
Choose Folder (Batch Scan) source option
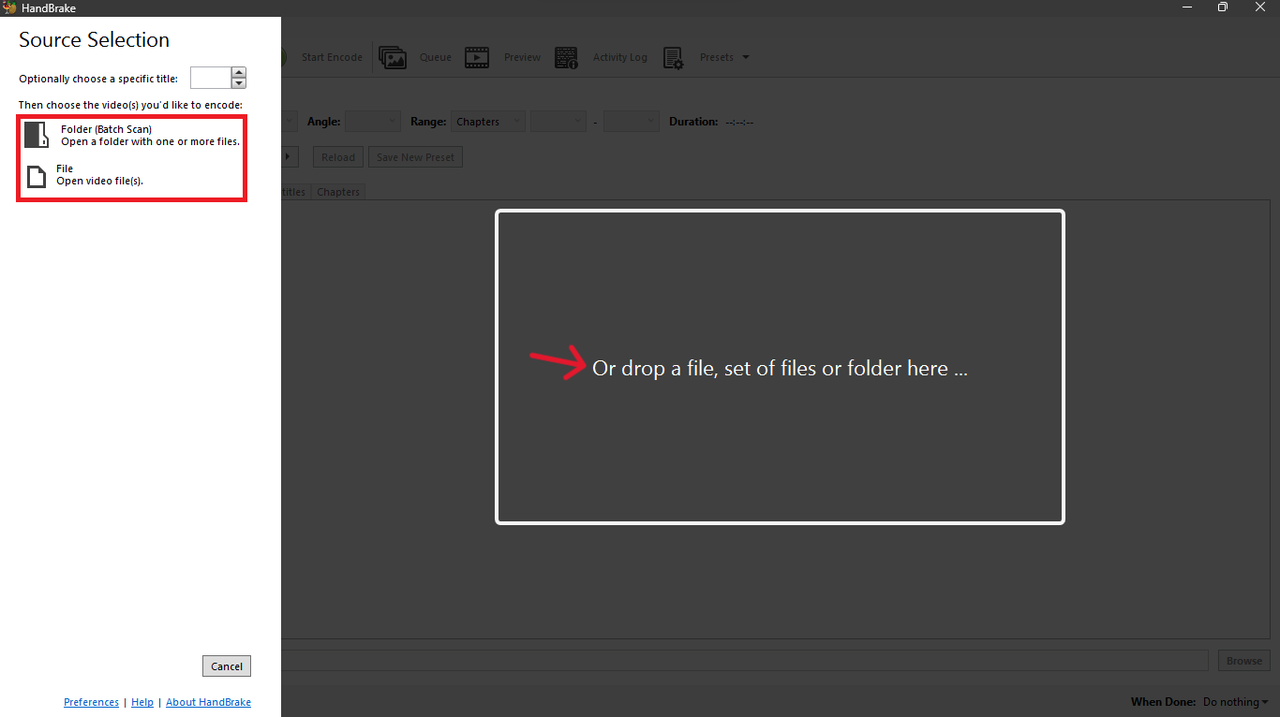click(x=132, y=135)
